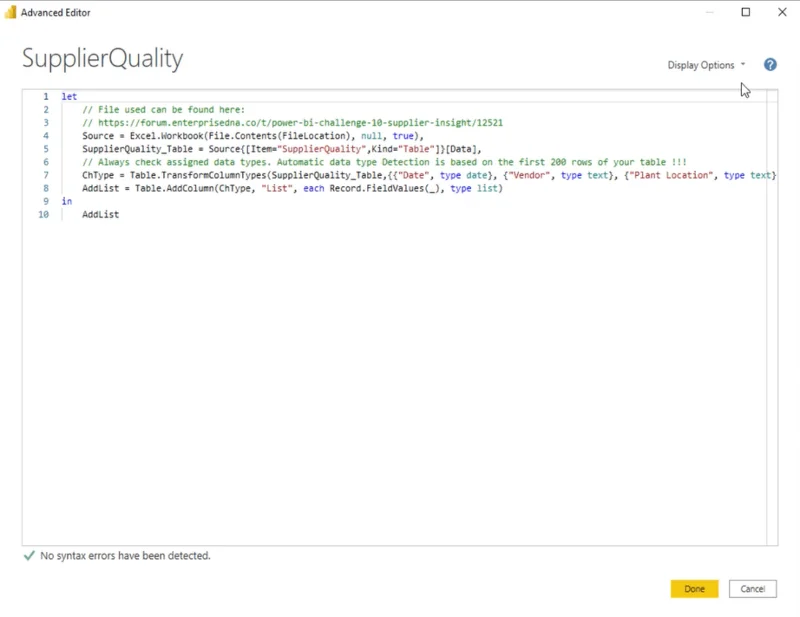This screenshot has height=617, width=800.
Task: Click Record.FieldValues on line 8
Action: click(x=377, y=188)
